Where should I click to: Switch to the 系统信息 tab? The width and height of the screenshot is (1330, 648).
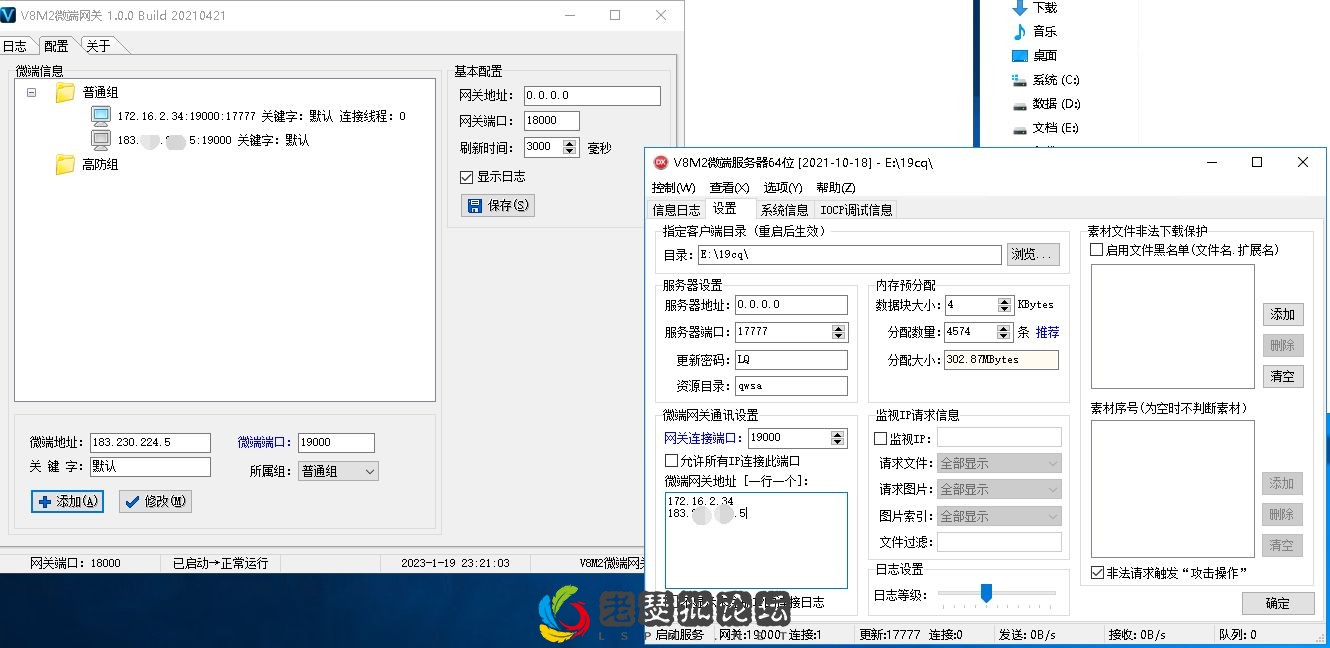[x=784, y=210]
